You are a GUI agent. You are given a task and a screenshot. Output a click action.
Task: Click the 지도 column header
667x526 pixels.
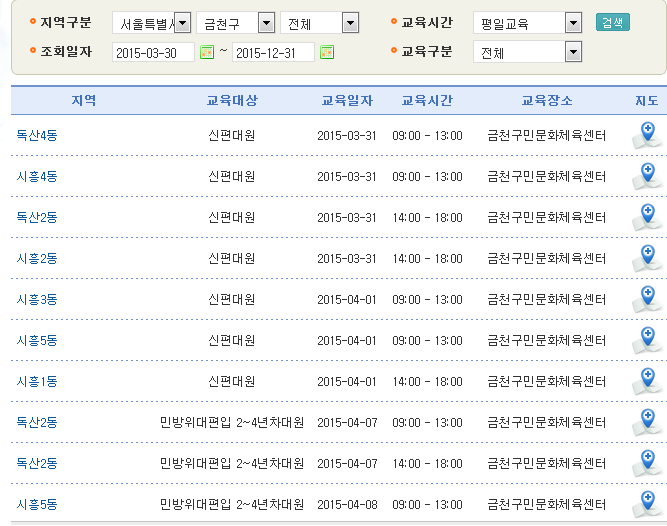647,100
